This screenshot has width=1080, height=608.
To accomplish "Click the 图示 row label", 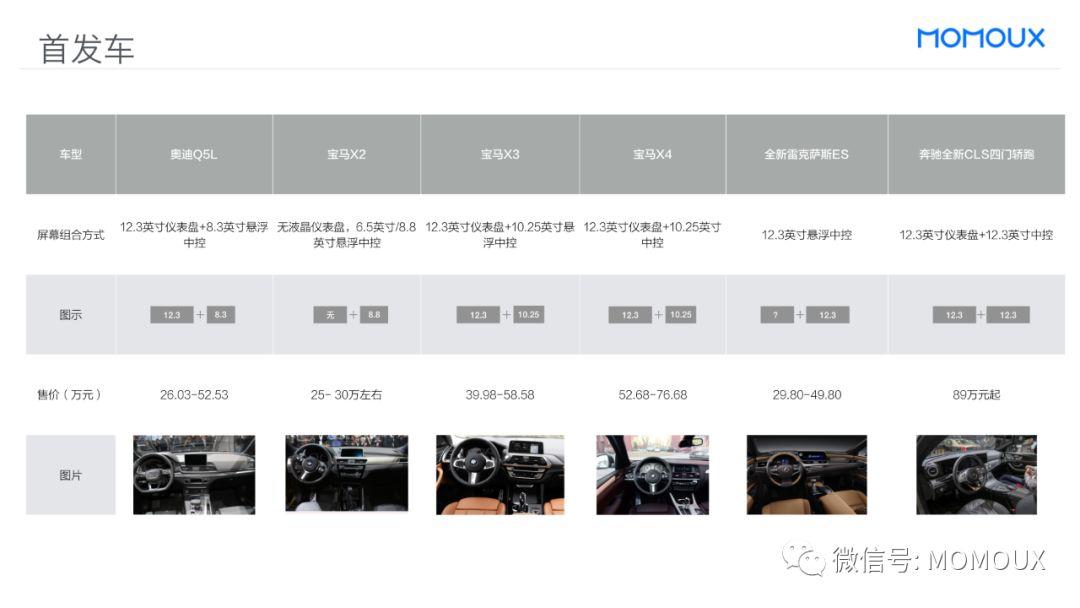I will click(x=70, y=315).
